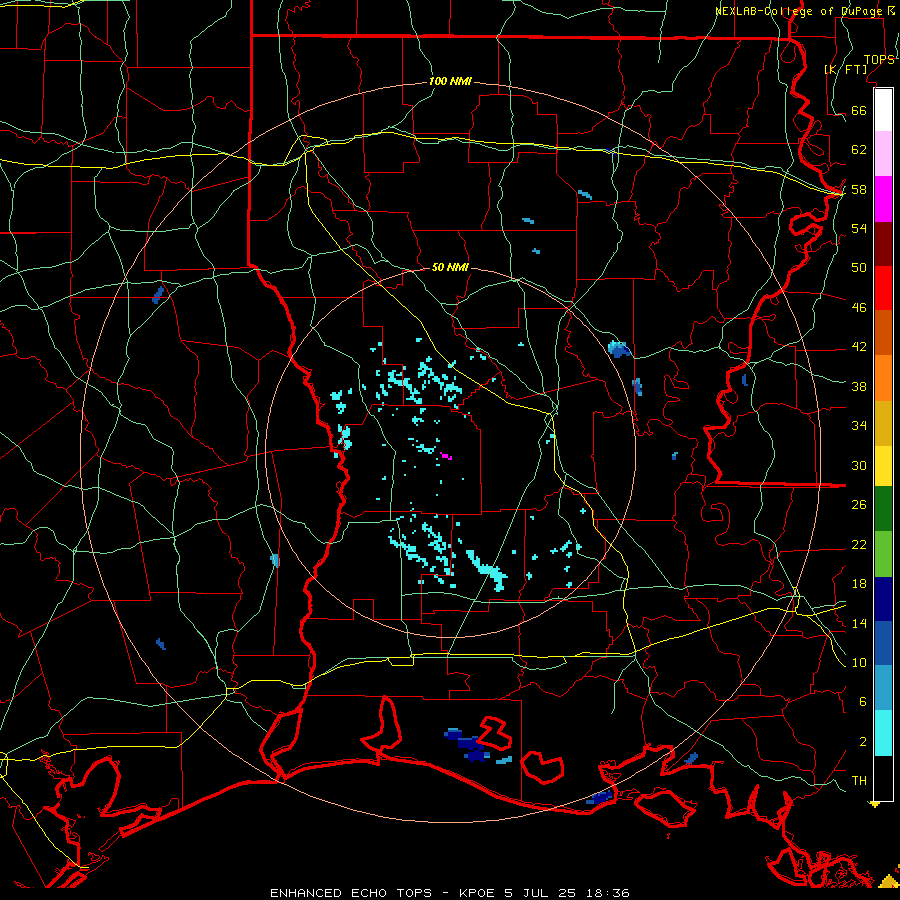Click the 50 NMI range ring label

(x=450, y=267)
